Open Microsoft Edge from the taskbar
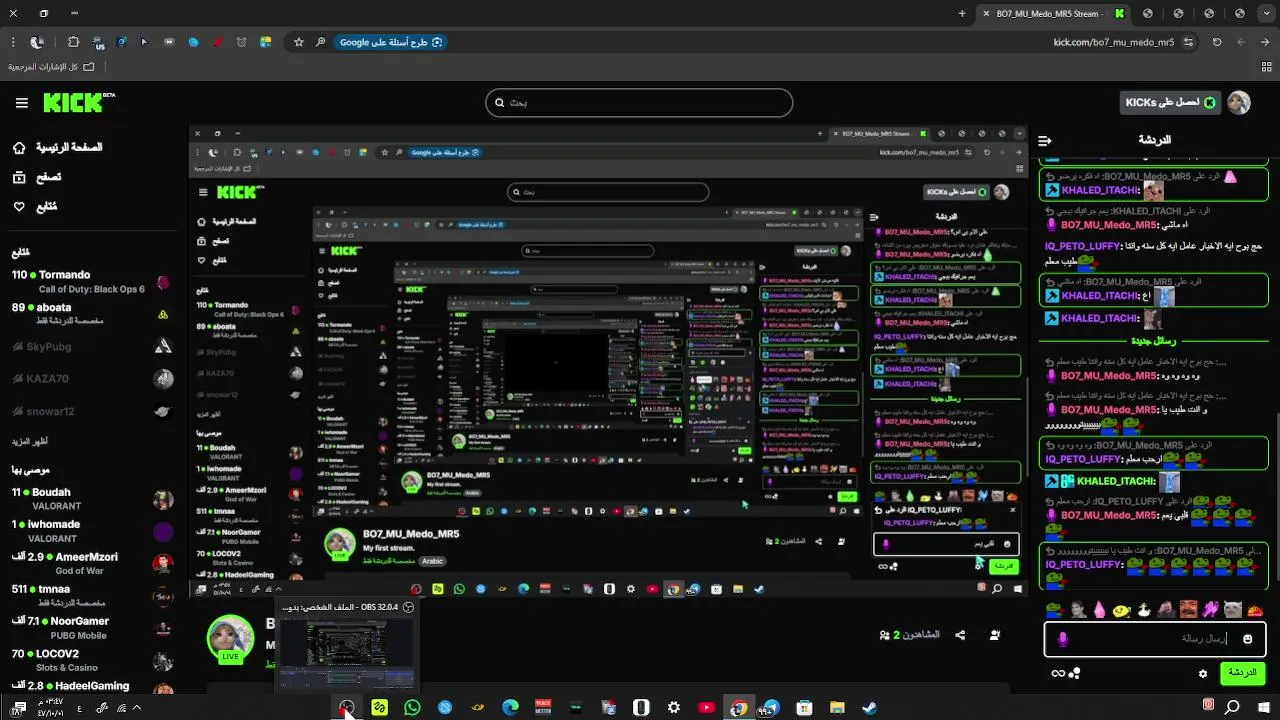Image resolution: width=1280 pixels, height=720 pixels. (510, 708)
